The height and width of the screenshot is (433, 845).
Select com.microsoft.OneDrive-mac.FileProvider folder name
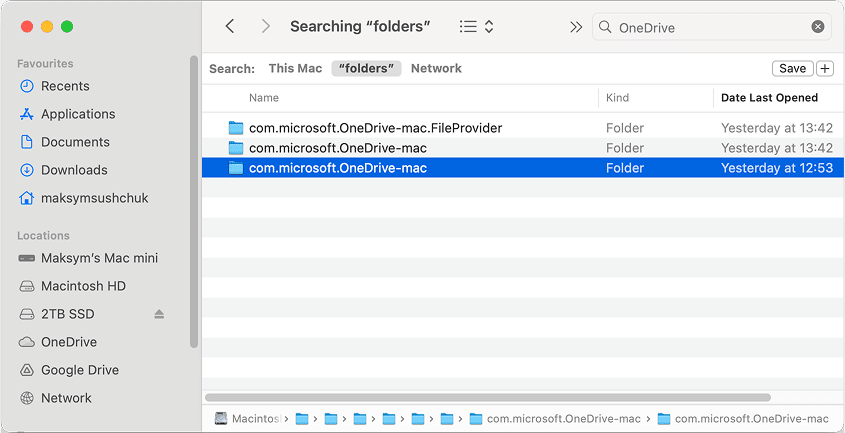coord(375,128)
